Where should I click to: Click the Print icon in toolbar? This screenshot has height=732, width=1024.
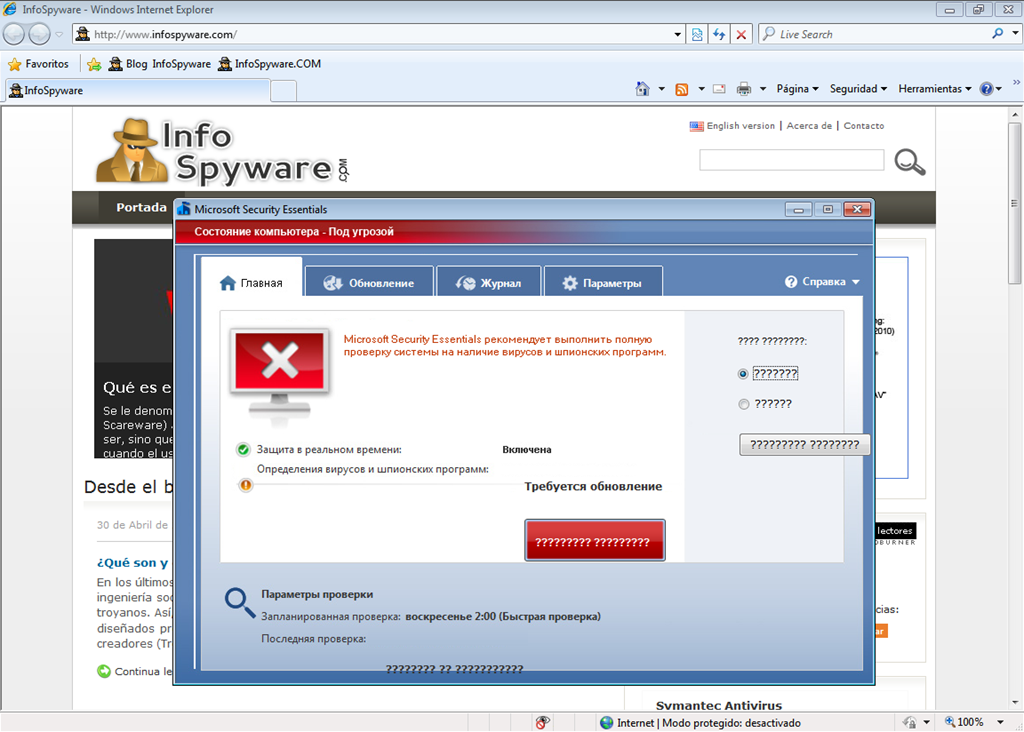[744, 89]
